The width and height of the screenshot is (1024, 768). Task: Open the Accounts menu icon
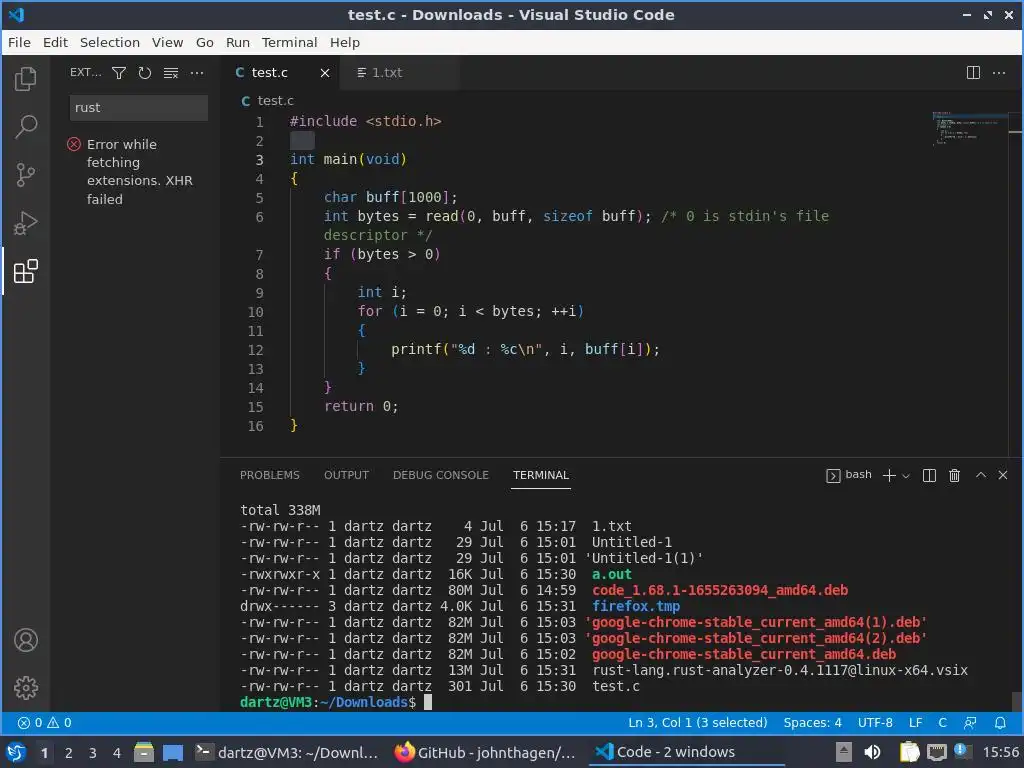click(25, 640)
